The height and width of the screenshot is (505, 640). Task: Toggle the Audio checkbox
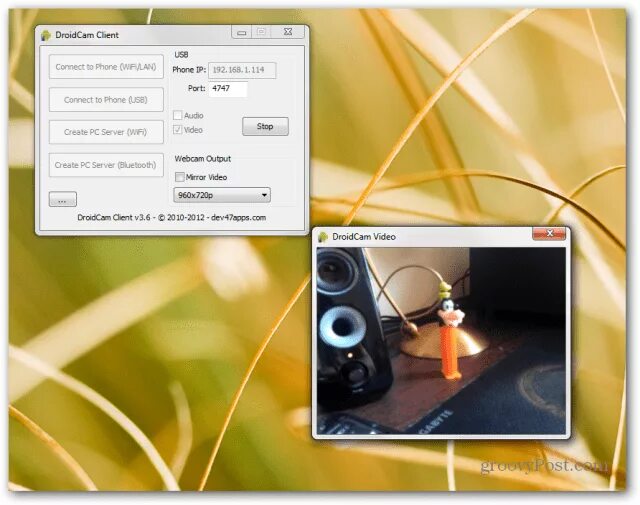[178, 116]
